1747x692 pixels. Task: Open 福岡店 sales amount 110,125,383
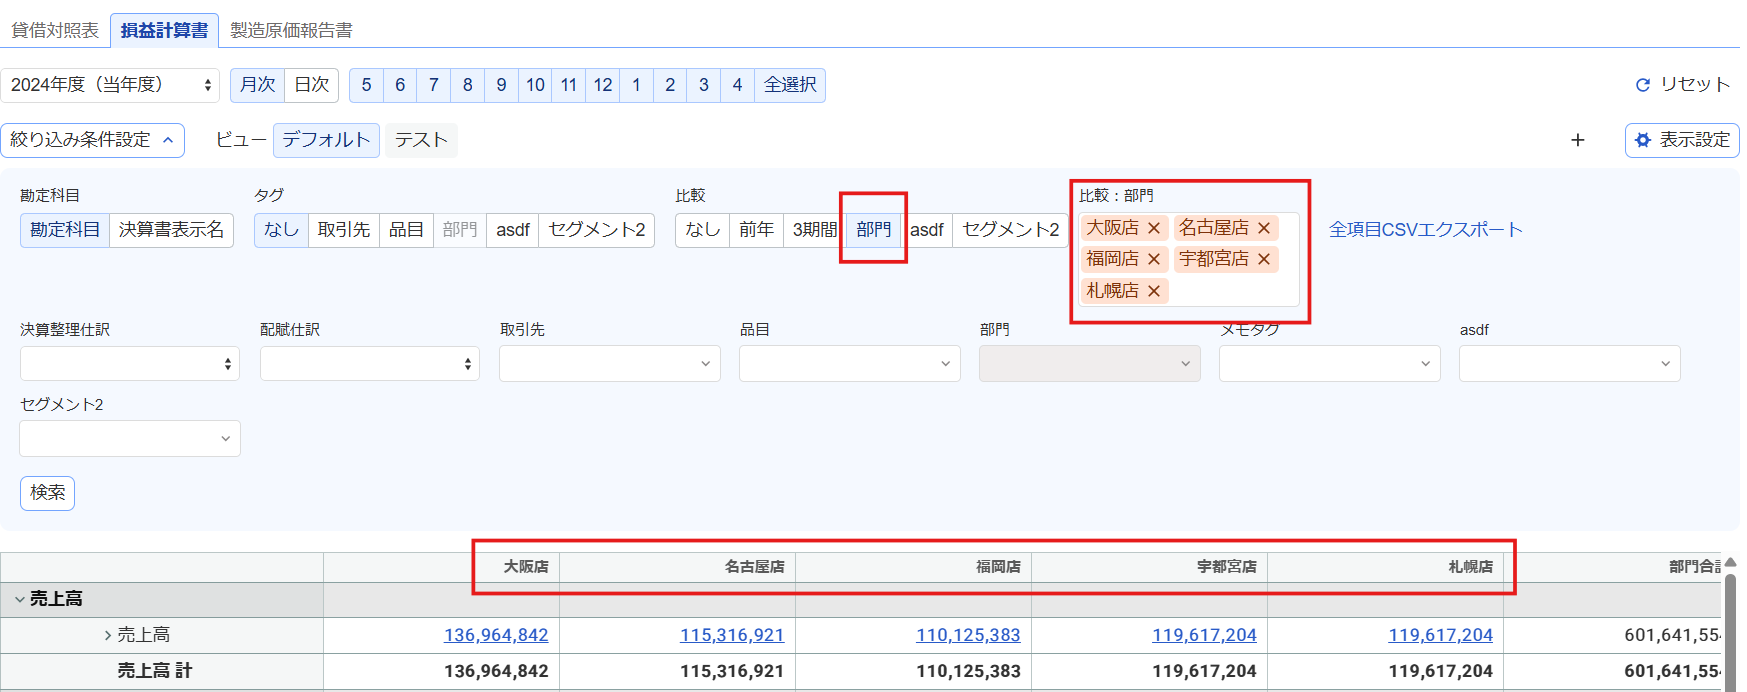click(968, 635)
